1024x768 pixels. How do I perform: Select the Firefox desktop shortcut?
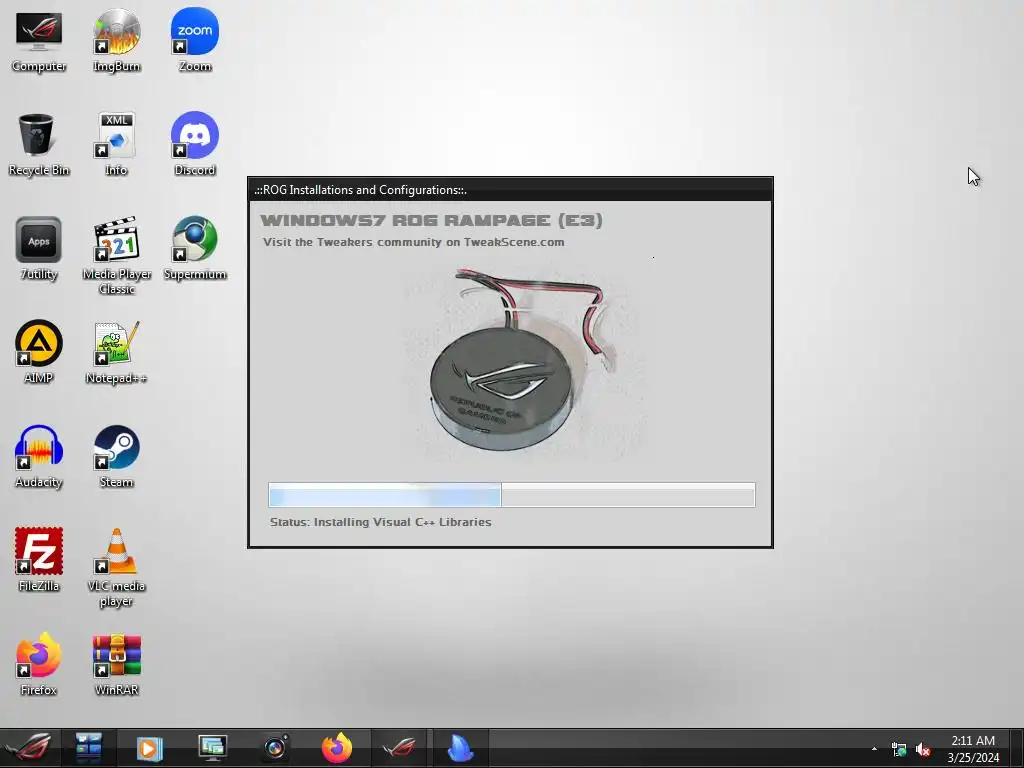[39, 664]
